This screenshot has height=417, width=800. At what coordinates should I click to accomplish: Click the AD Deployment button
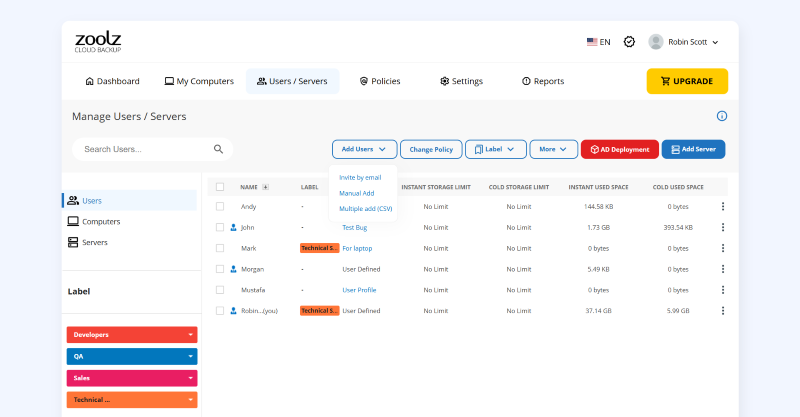click(619, 149)
